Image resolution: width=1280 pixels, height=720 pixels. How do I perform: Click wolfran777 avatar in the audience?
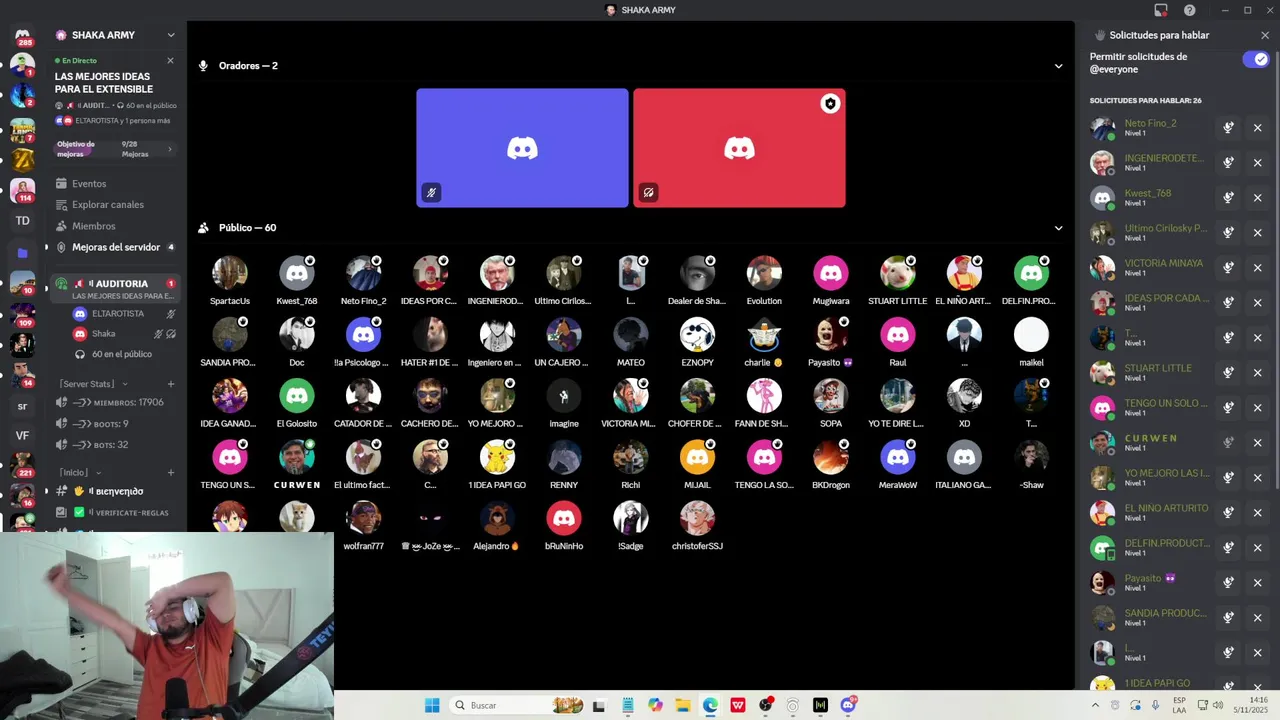tap(363, 518)
